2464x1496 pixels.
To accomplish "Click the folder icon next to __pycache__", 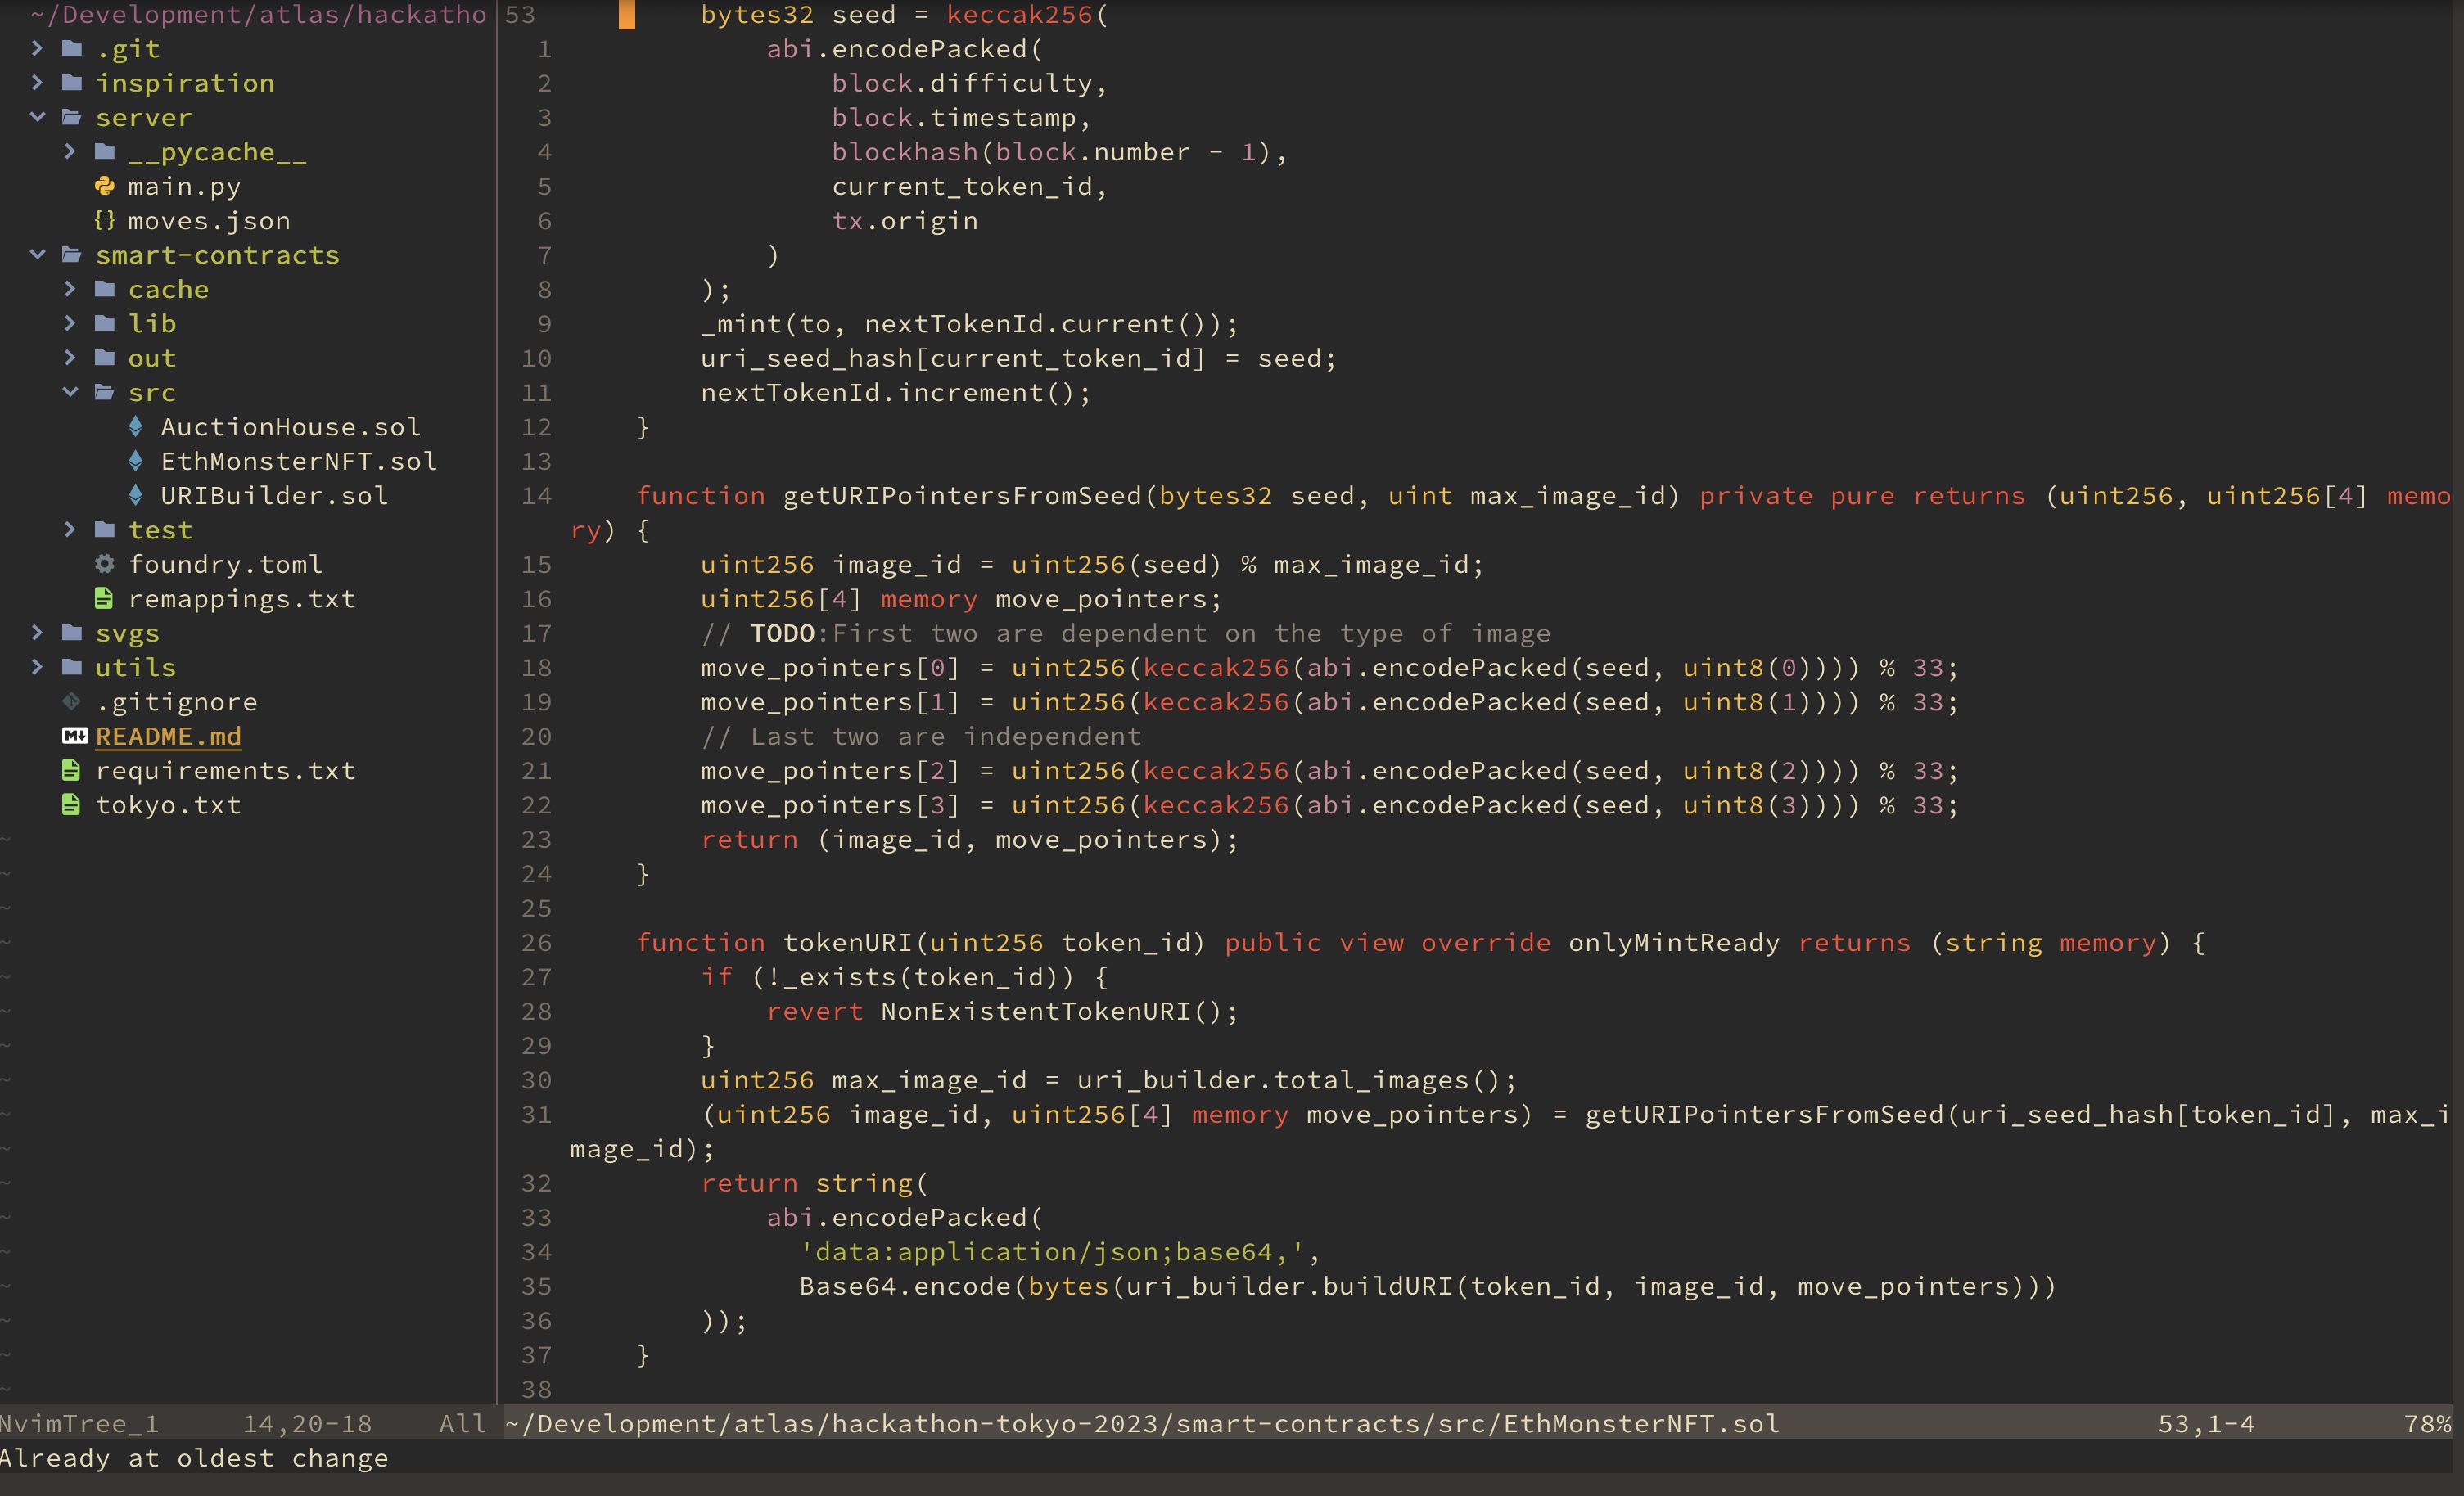I will point(104,151).
